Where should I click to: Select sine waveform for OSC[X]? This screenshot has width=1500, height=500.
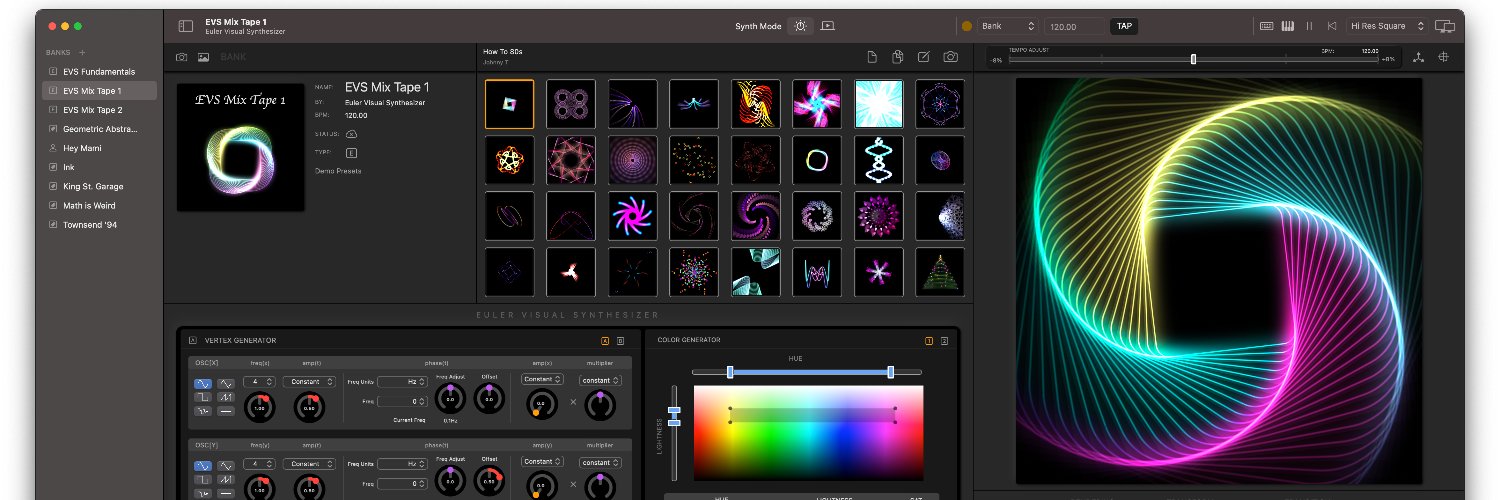coord(203,383)
